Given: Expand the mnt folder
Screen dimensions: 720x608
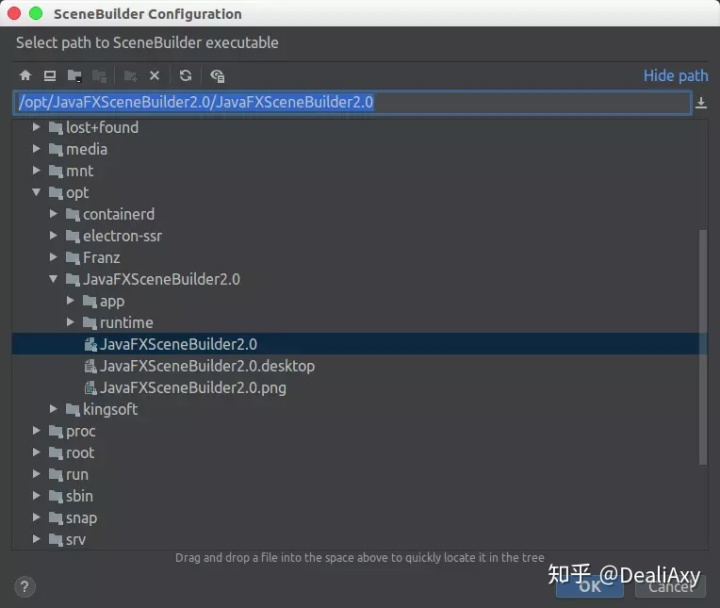Looking at the screenshot, I should point(36,170).
